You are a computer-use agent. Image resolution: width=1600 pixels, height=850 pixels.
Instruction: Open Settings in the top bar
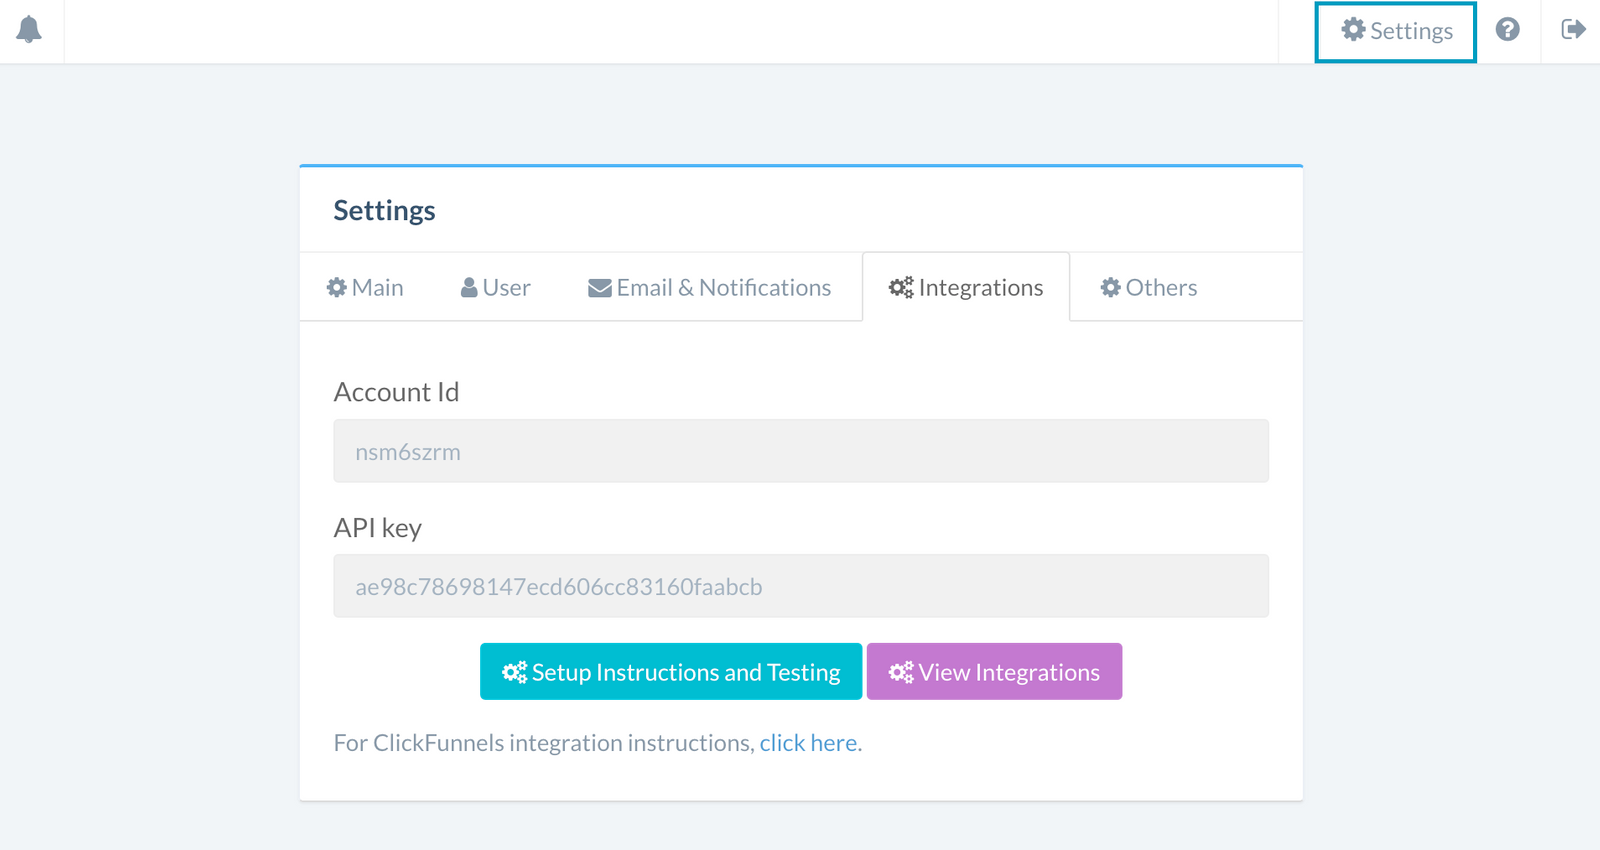click(1395, 32)
